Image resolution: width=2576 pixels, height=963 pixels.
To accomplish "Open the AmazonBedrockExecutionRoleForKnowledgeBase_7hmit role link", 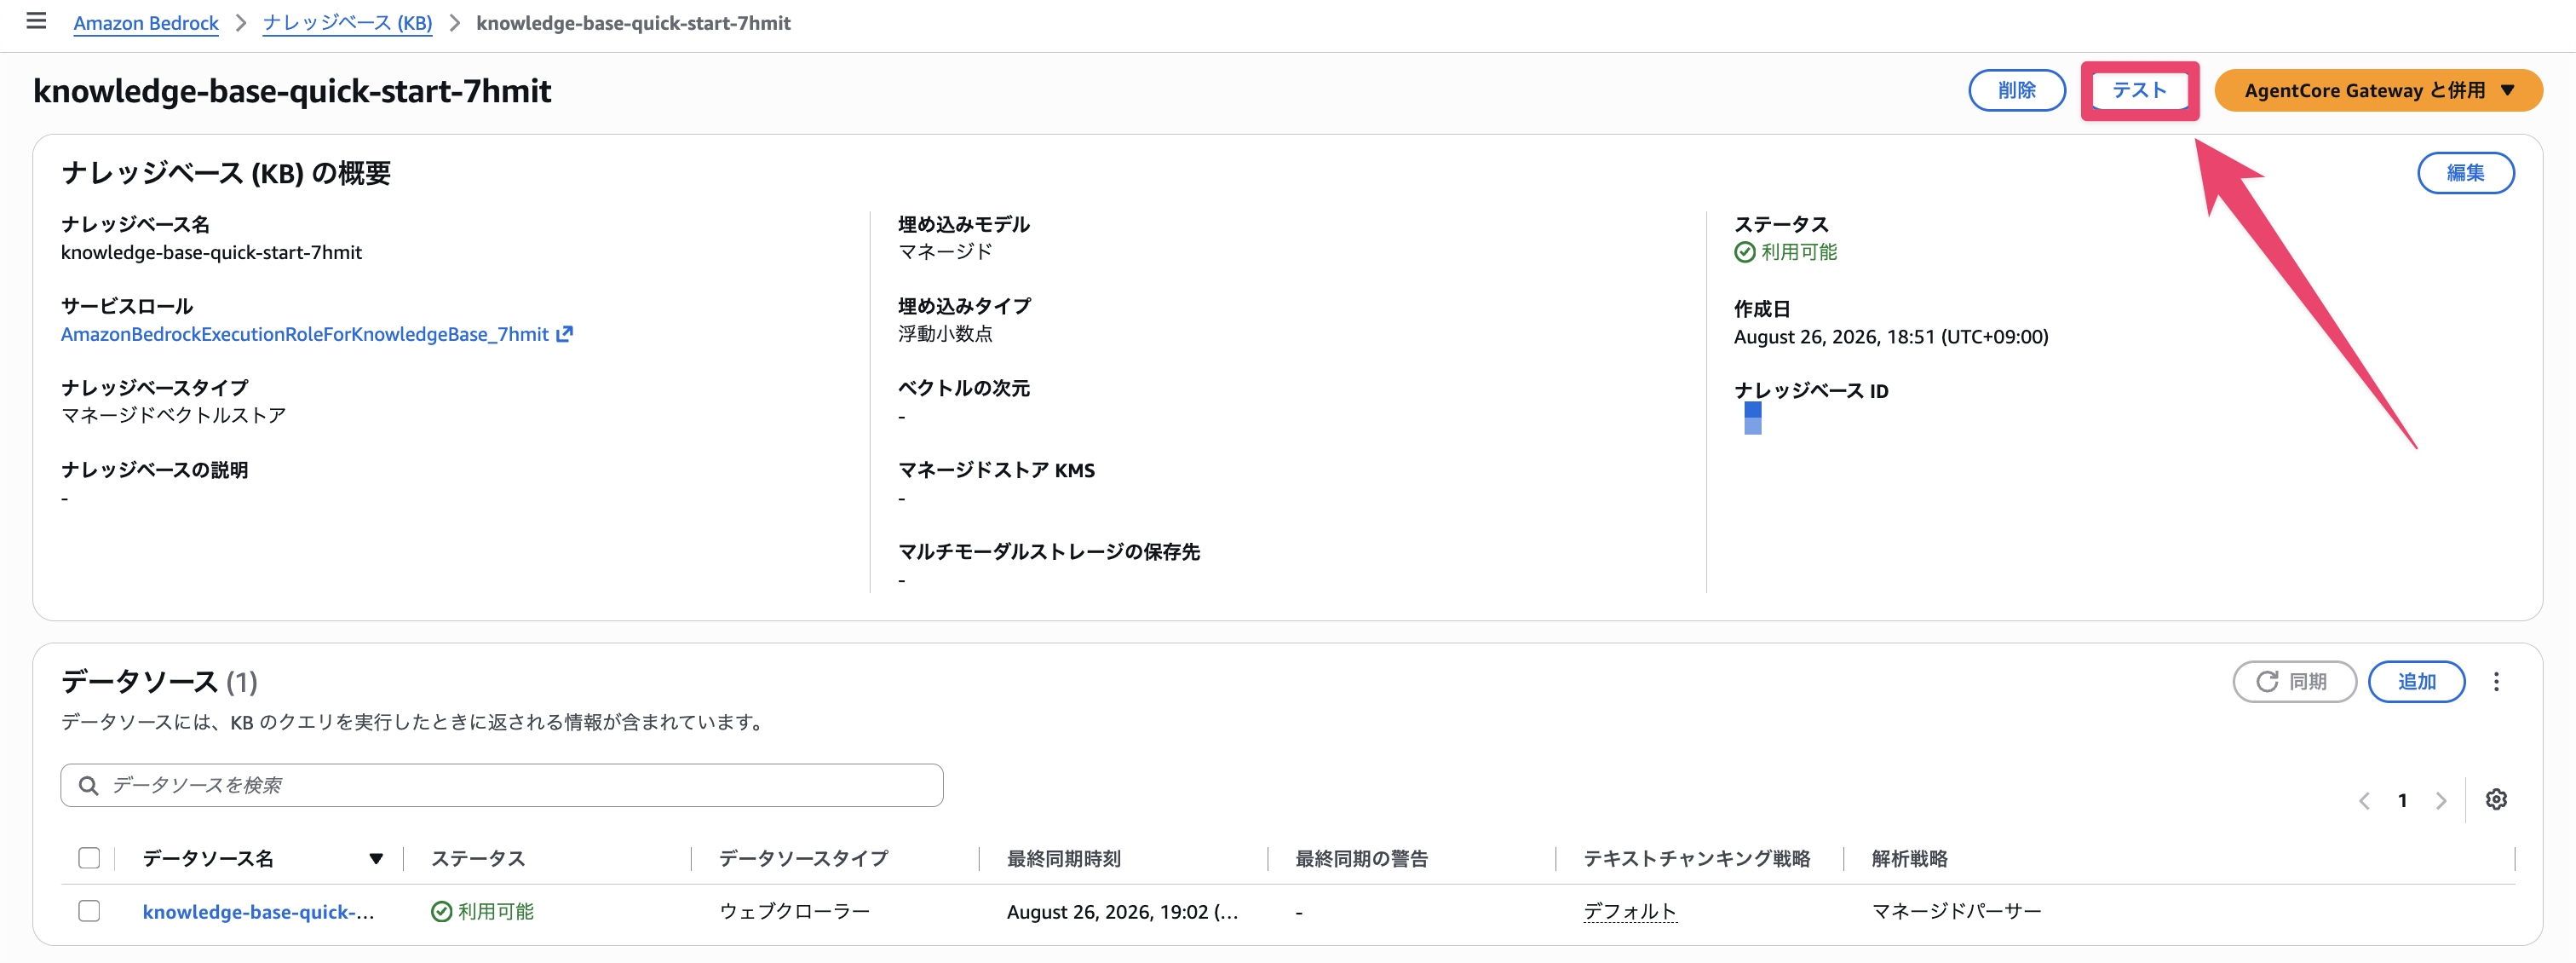I will [x=305, y=334].
